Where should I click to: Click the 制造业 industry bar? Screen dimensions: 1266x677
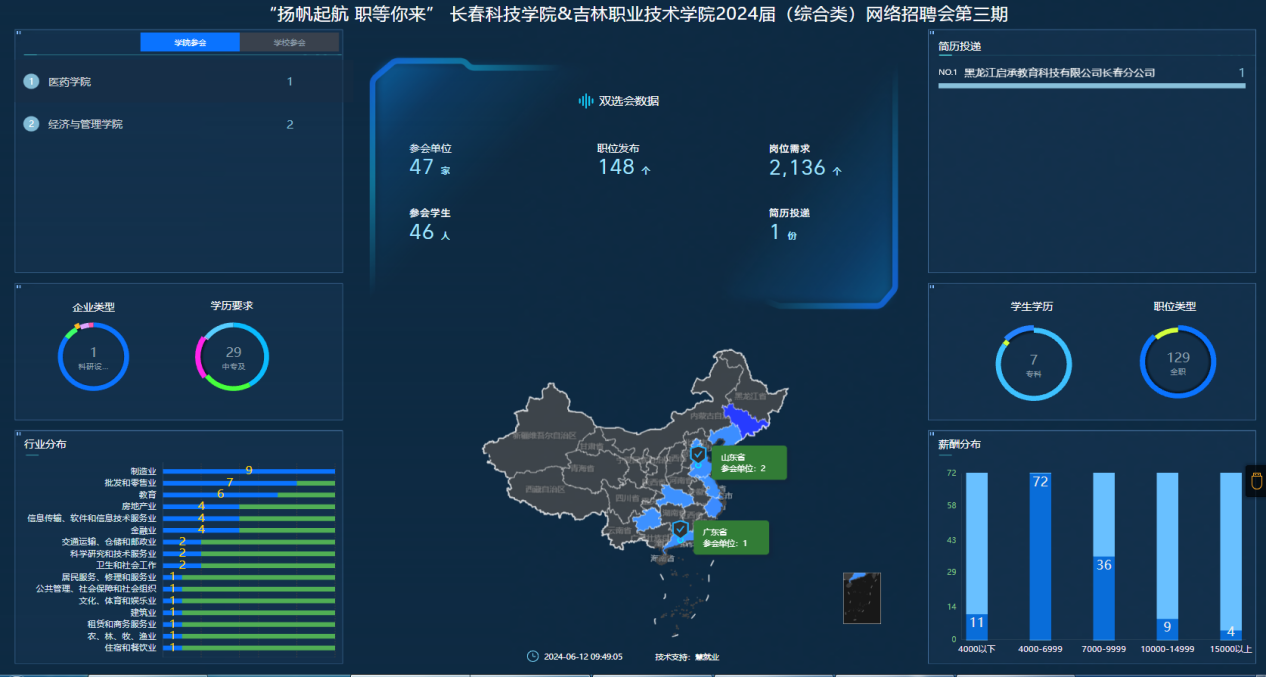pyautogui.click(x=248, y=471)
